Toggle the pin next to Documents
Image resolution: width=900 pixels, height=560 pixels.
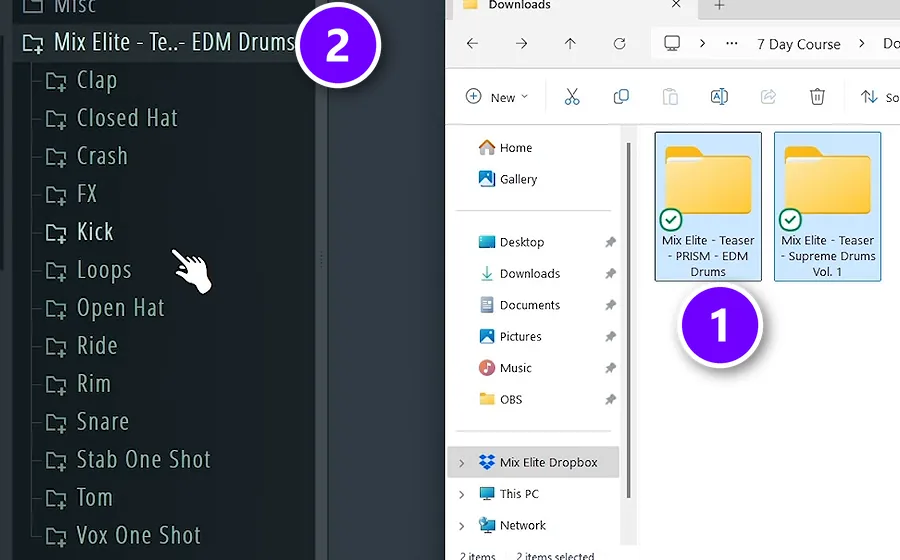click(610, 305)
